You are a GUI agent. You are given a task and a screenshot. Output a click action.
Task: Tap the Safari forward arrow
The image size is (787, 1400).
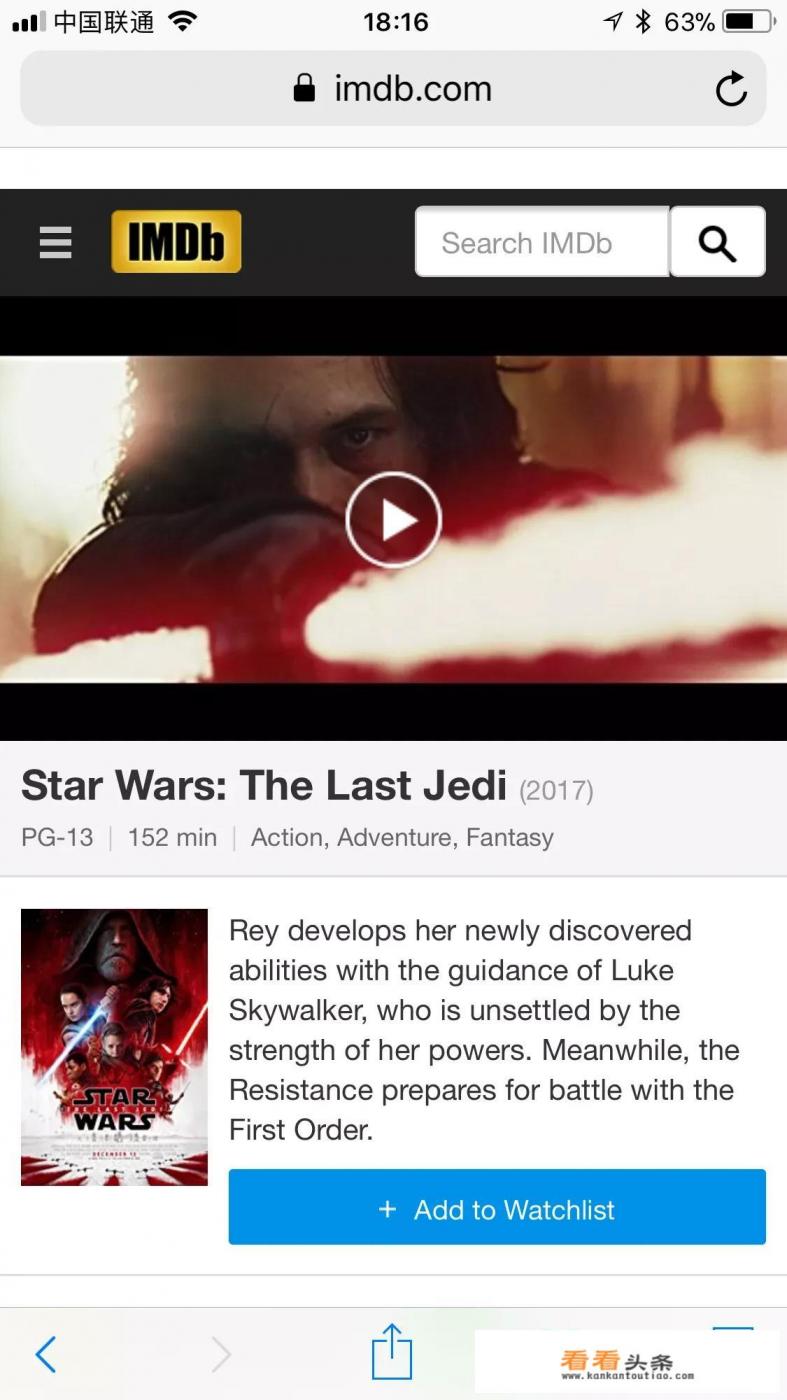pos(221,1355)
